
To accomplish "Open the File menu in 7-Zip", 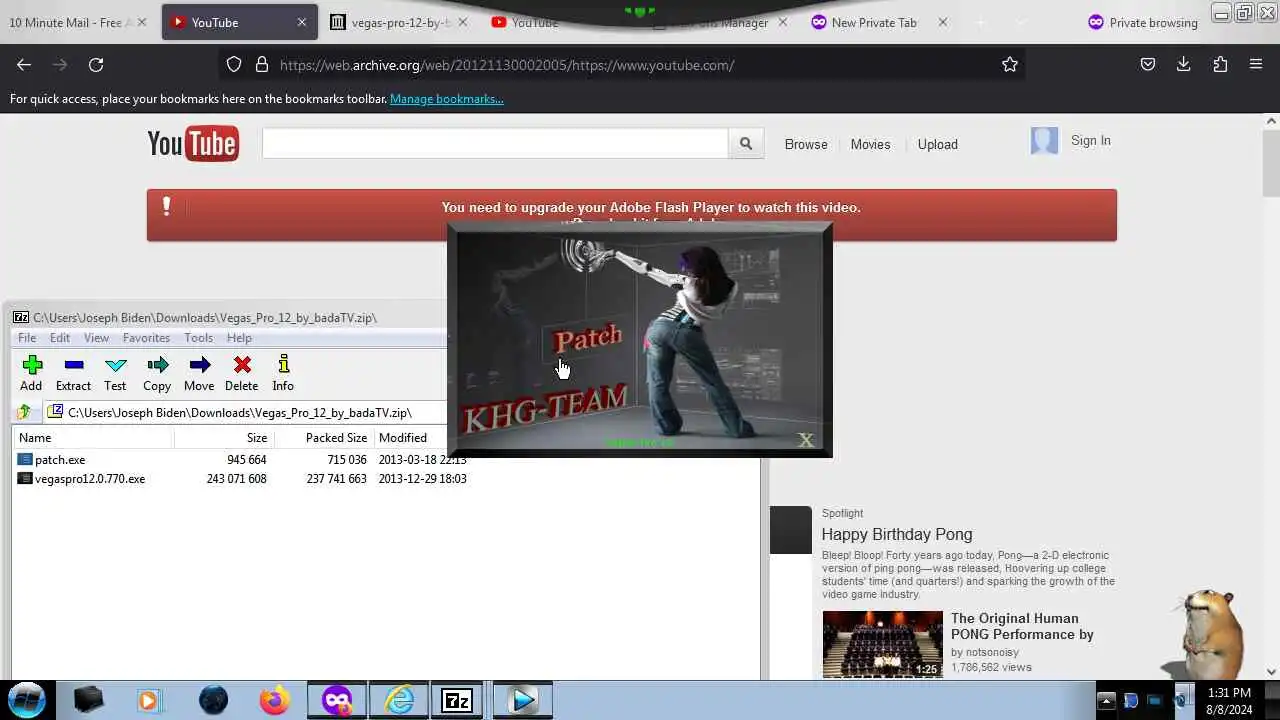I will coord(27,338).
